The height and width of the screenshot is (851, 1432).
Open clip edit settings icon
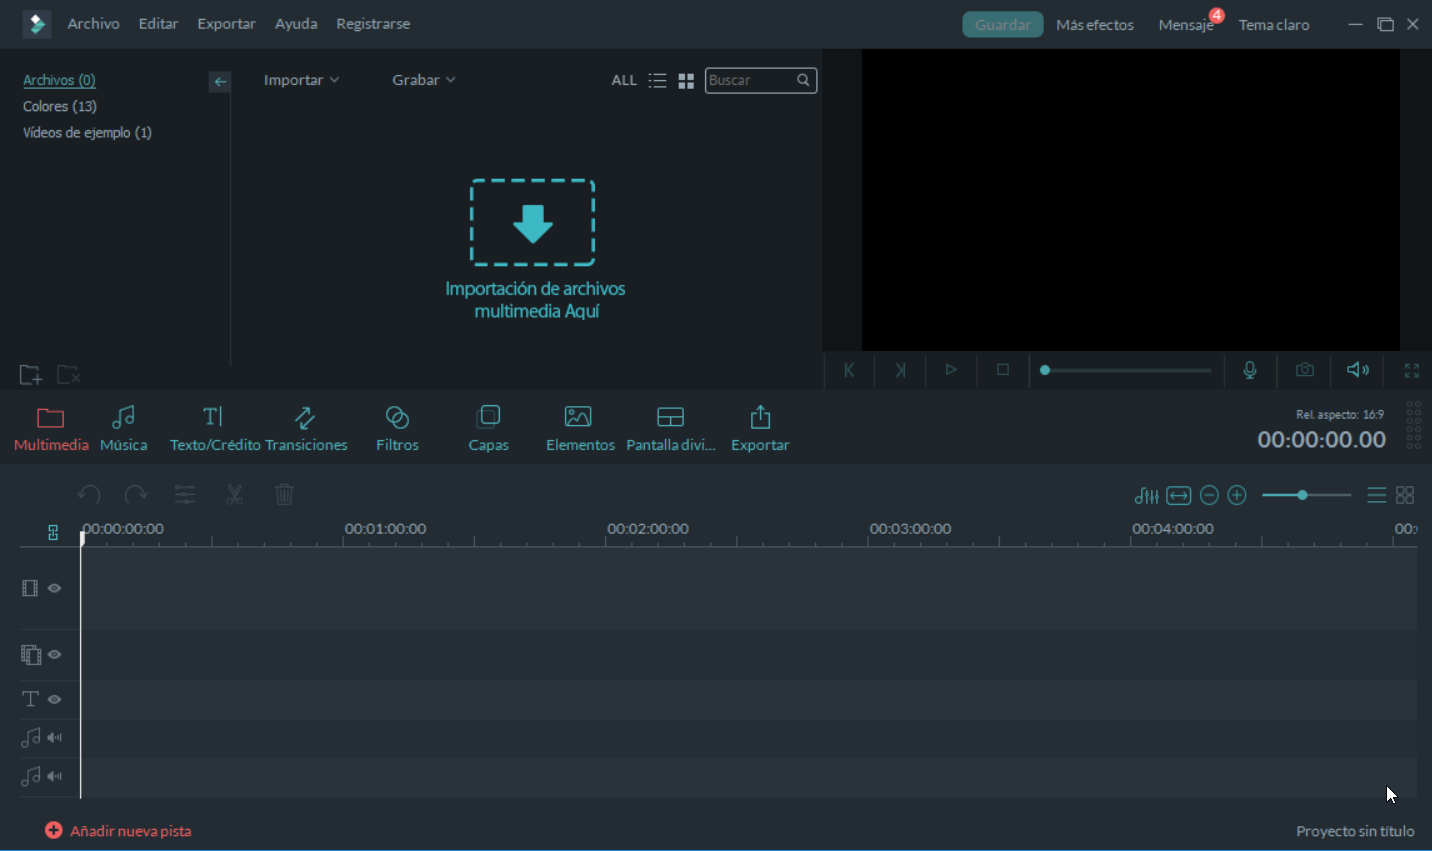pos(185,495)
